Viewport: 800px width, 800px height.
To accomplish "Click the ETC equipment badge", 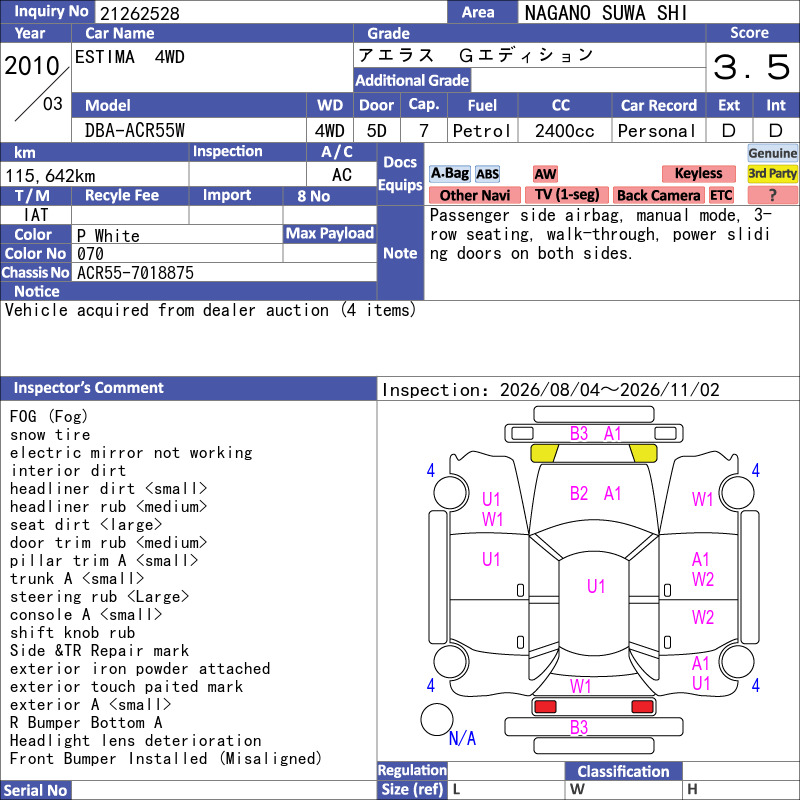I will (x=721, y=195).
